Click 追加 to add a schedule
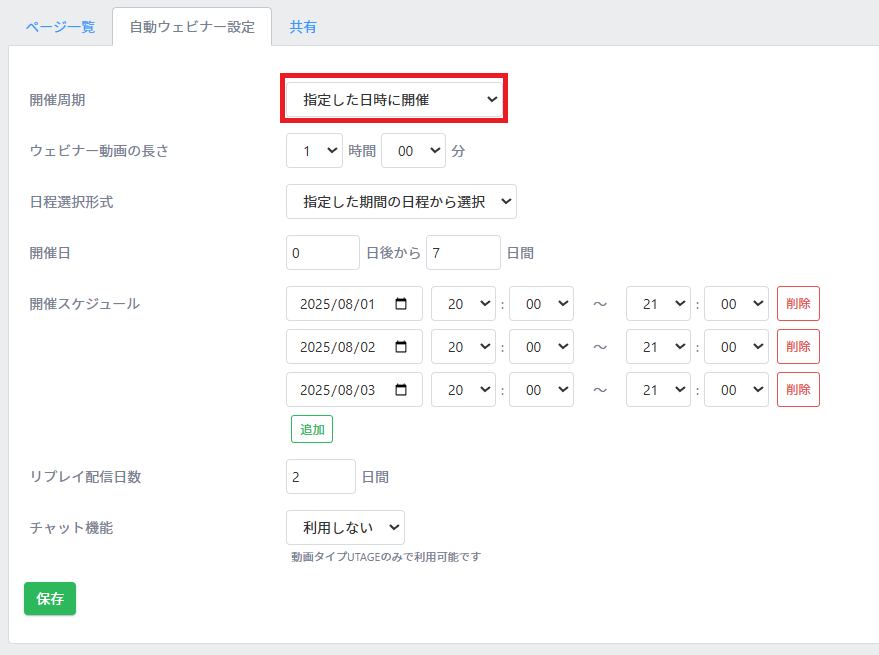This screenshot has height=655, width=879. point(312,429)
